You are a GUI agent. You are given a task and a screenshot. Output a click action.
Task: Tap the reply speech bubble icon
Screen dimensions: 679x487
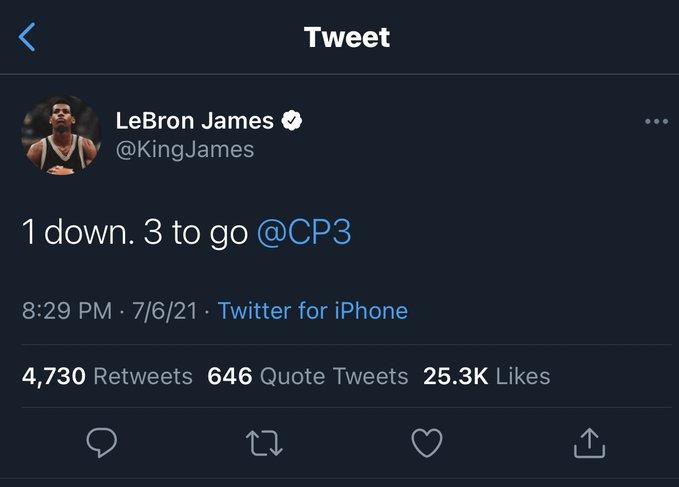pyautogui.click(x=102, y=441)
